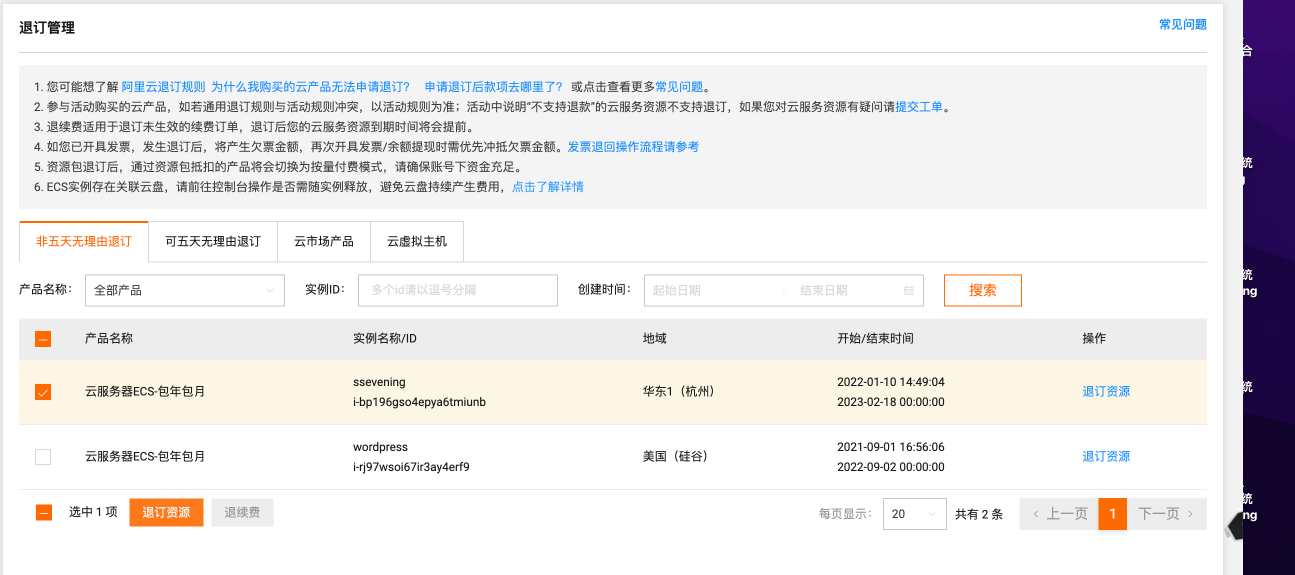Toggle the bottom select-all checkbox
Viewport: 1295px width, 575px height.
(x=43, y=513)
